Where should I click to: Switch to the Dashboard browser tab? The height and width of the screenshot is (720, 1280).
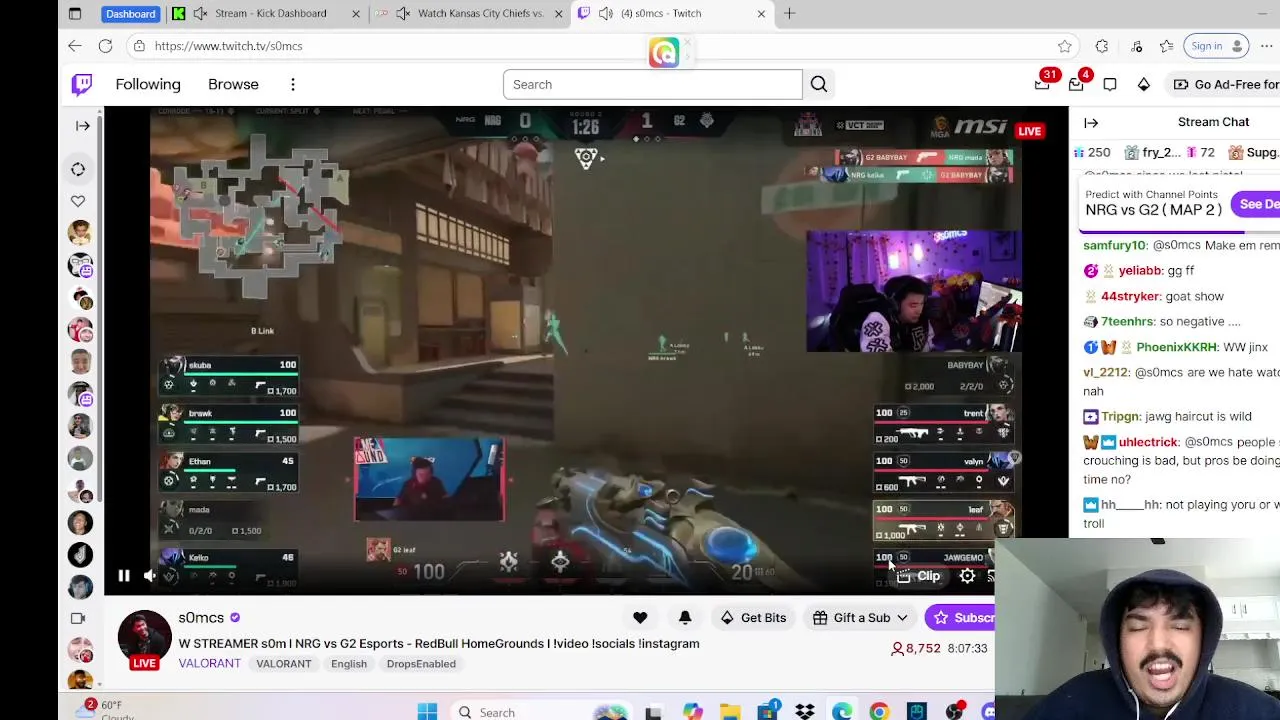tap(130, 14)
